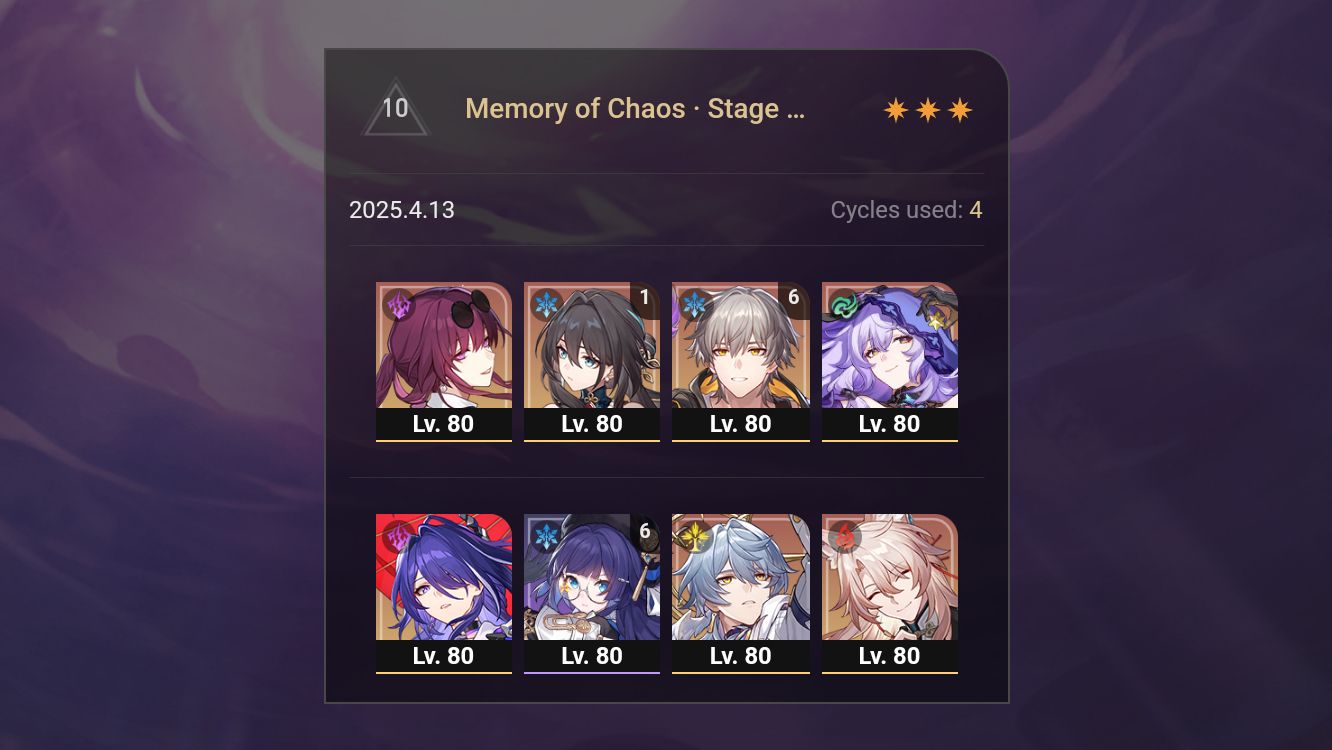Select the pink-haired smiling character portrait
The height and width of the screenshot is (750, 1332).
coord(890,593)
